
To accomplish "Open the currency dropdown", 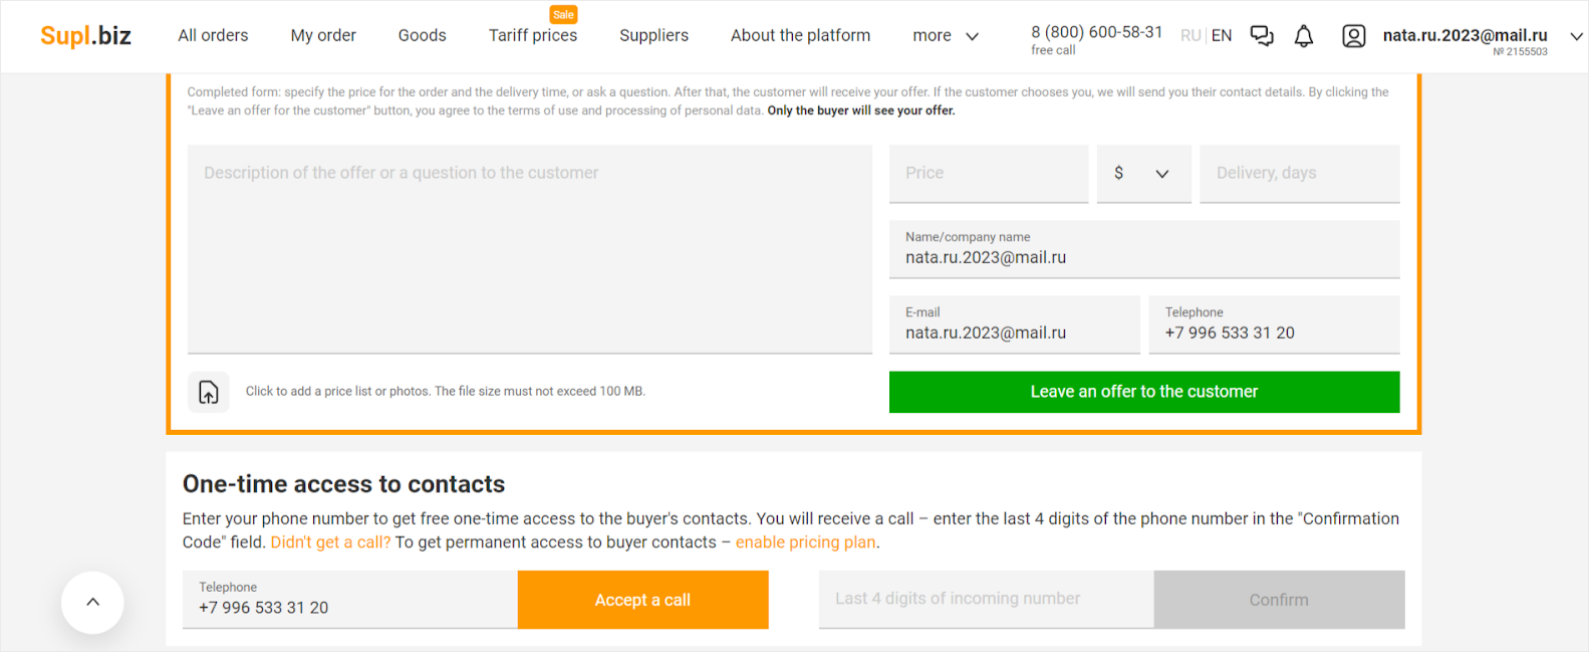I will tap(1143, 174).
